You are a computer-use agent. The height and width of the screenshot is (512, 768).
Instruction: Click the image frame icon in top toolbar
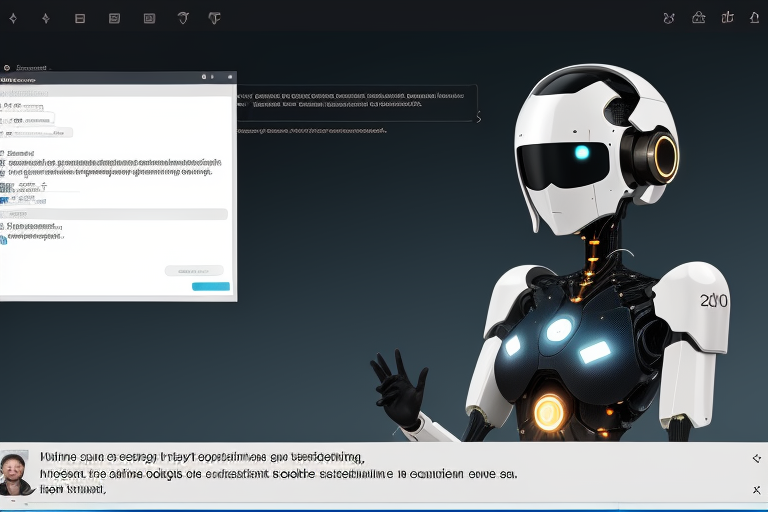[149, 18]
